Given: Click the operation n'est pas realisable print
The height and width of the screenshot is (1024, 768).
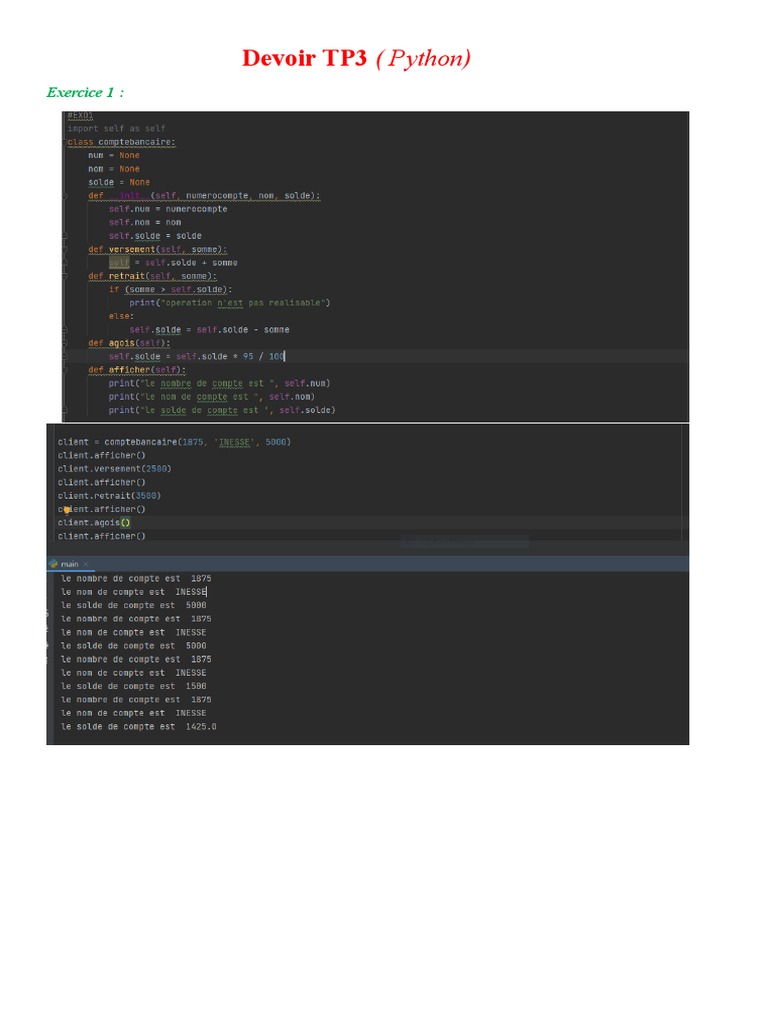Looking at the screenshot, I should [x=229, y=303].
